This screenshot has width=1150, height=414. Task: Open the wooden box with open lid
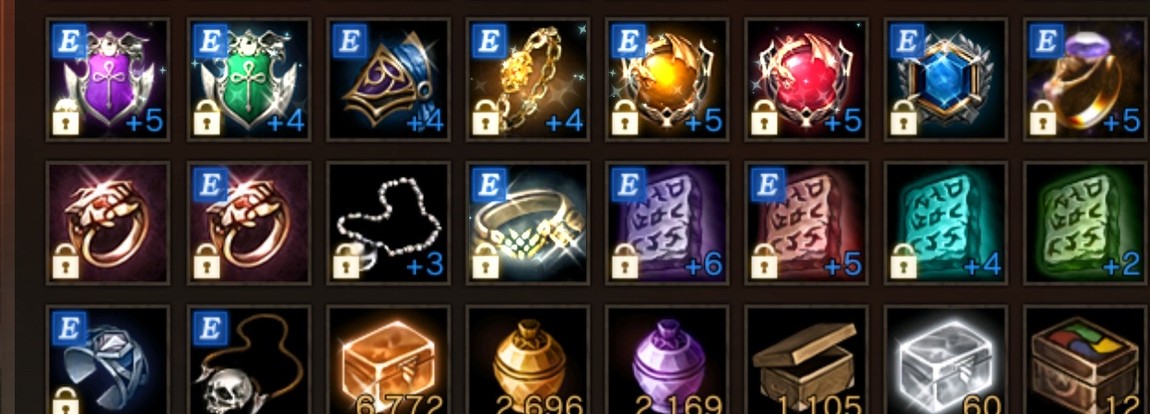[x=807, y=360]
